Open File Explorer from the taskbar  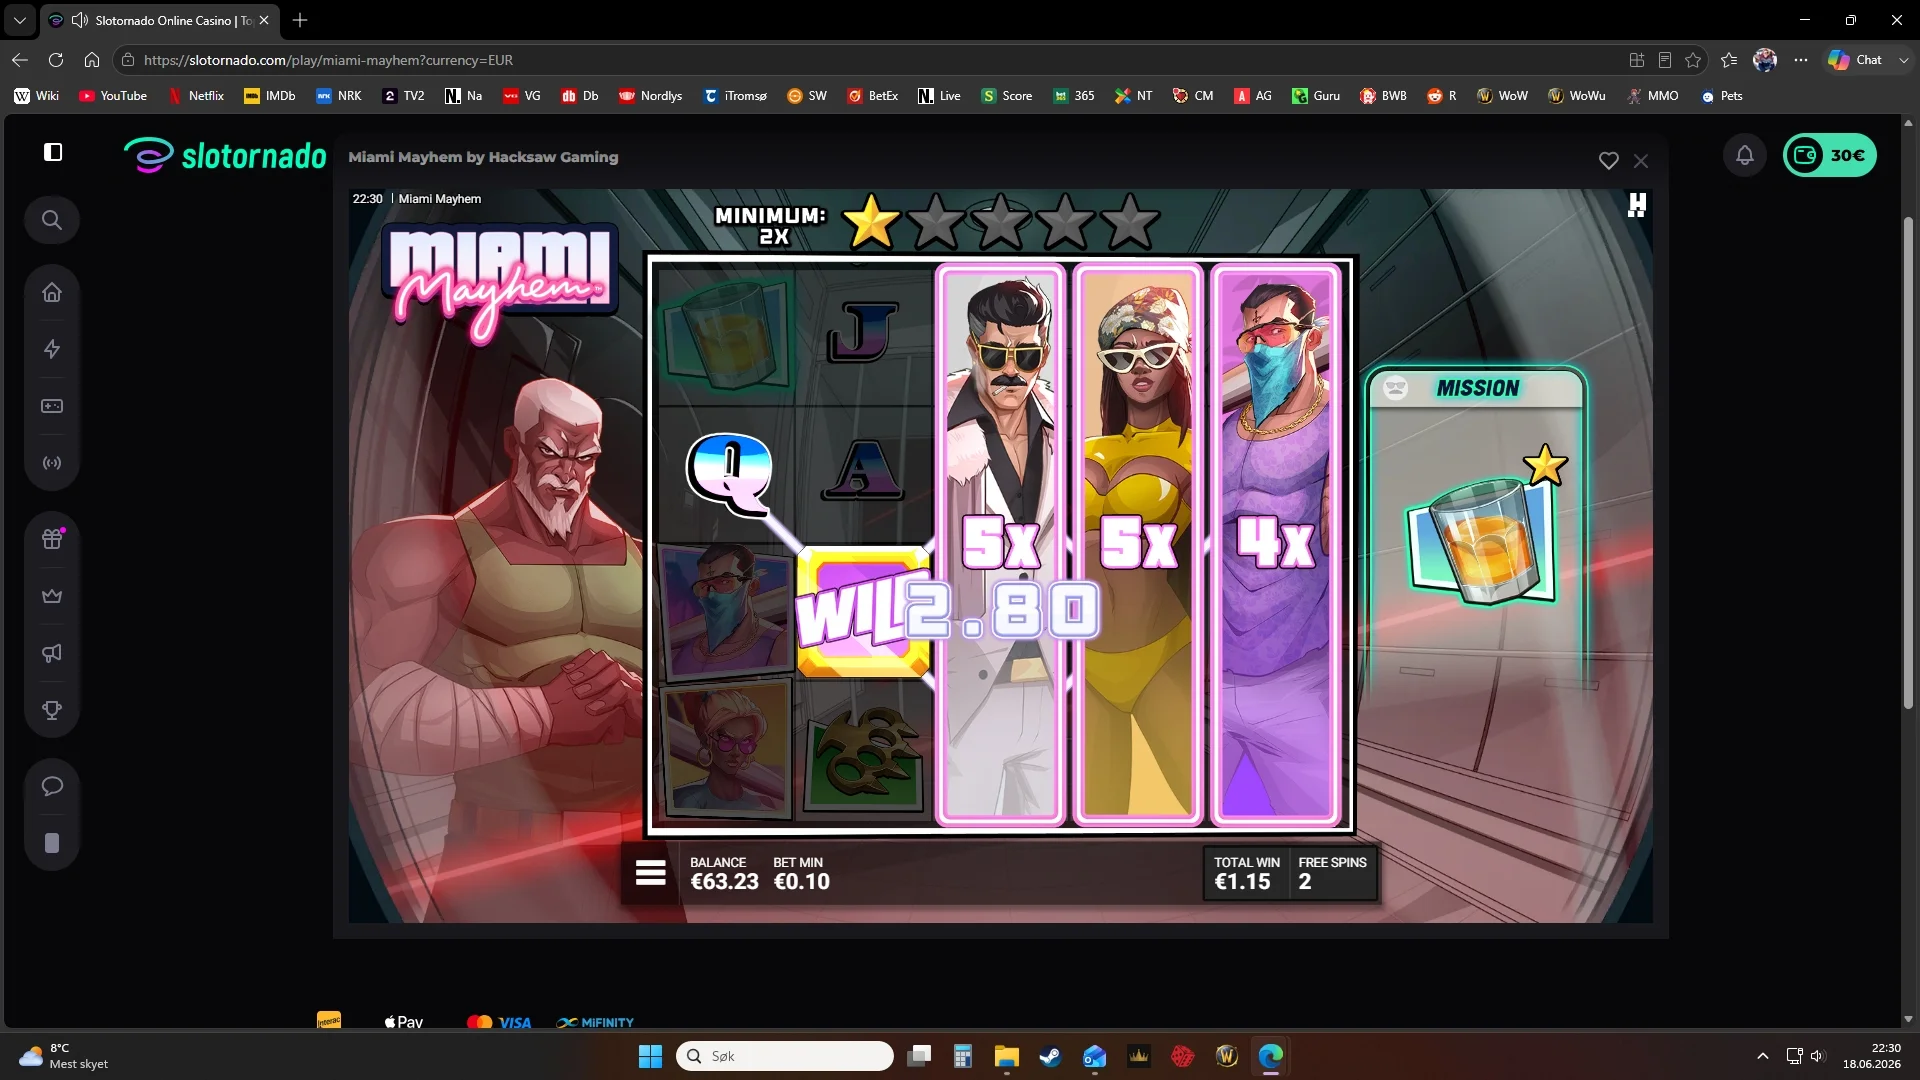click(x=1006, y=1056)
